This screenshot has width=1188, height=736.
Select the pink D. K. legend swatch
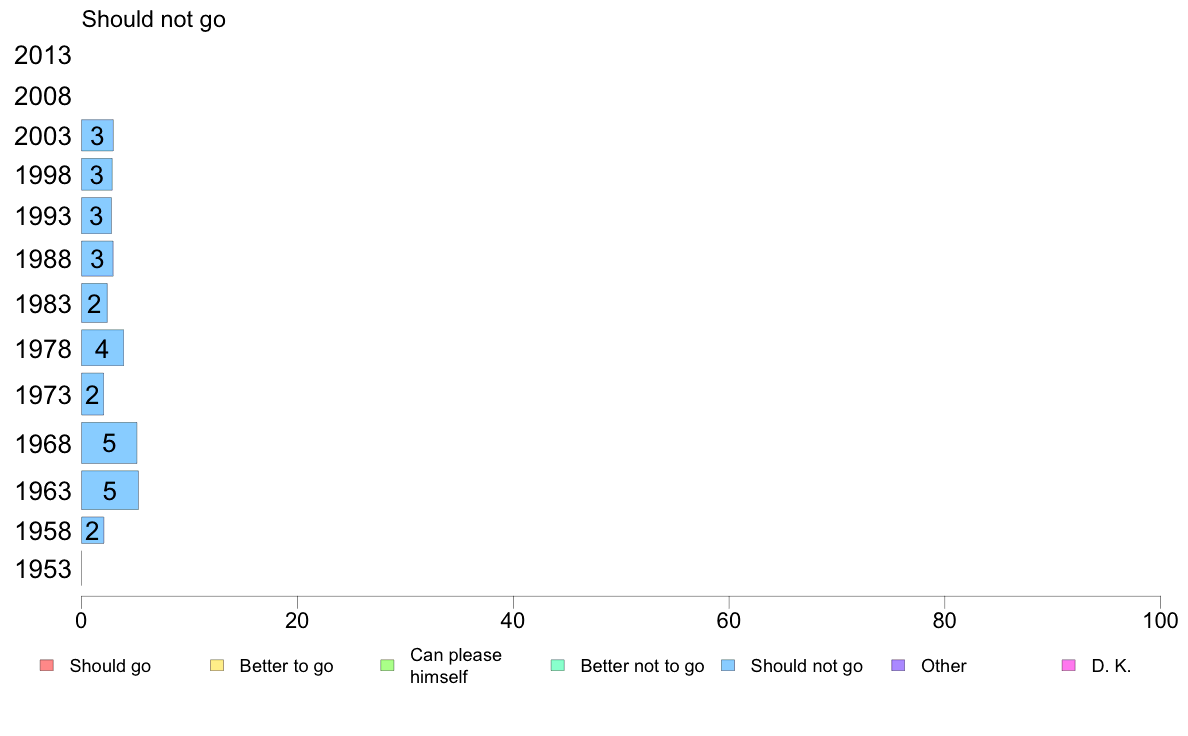(x=1069, y=666)
